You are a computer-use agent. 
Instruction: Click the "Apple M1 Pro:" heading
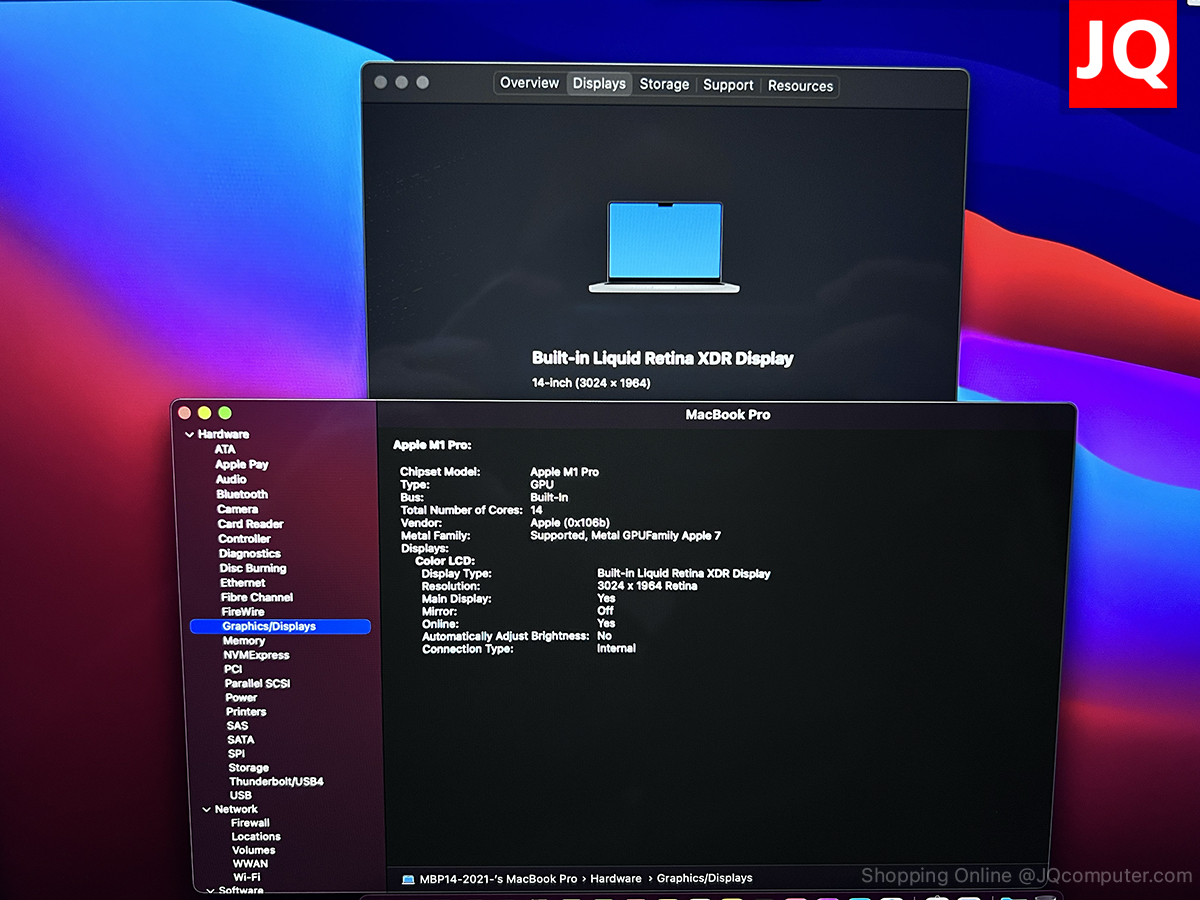pyautogui.click(x=432, y=445)
